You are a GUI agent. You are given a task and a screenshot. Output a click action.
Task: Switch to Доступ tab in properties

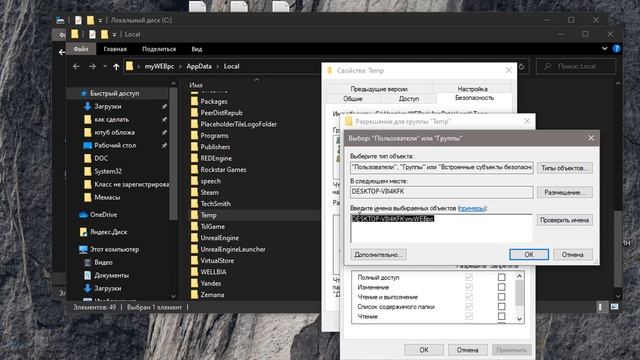409,98
